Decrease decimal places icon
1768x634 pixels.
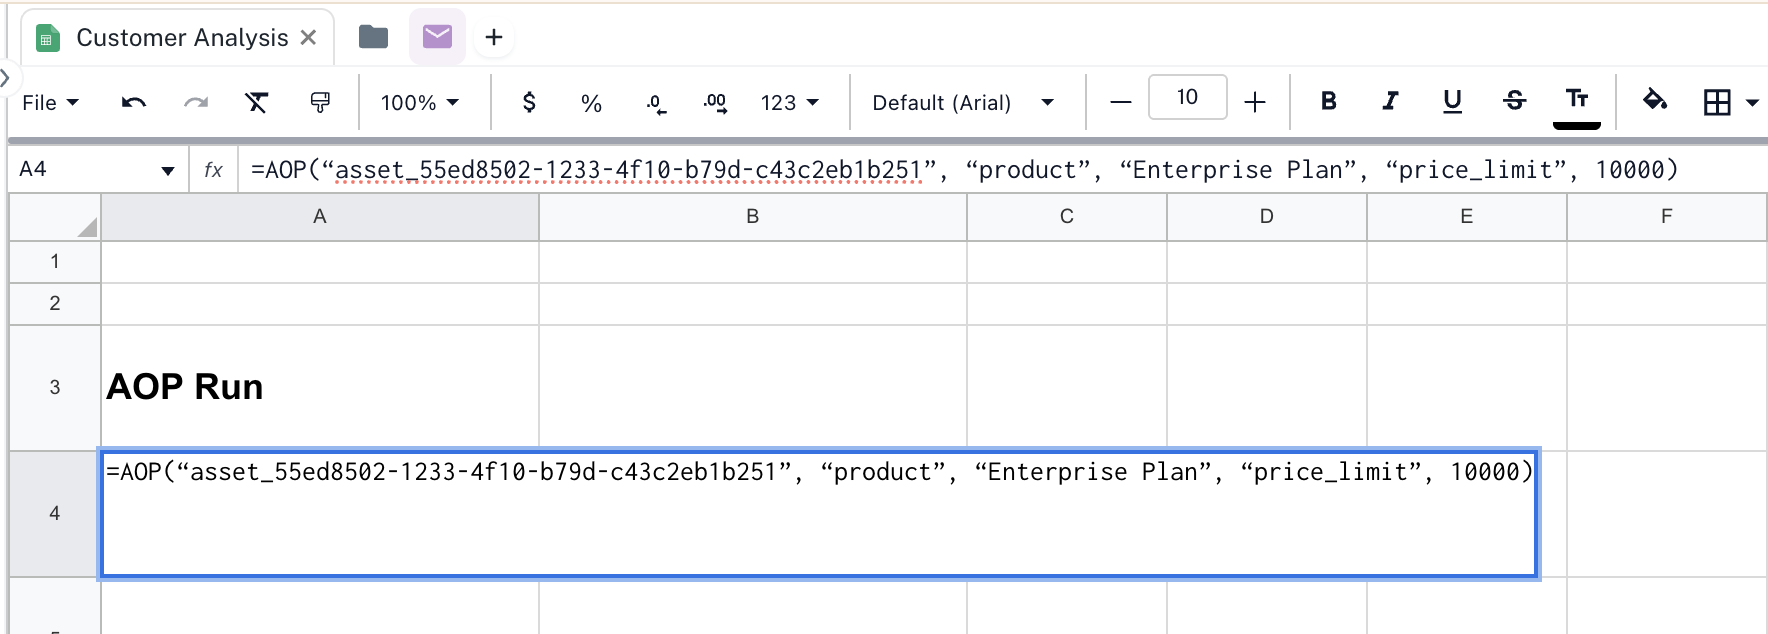(x=655, y=103)
